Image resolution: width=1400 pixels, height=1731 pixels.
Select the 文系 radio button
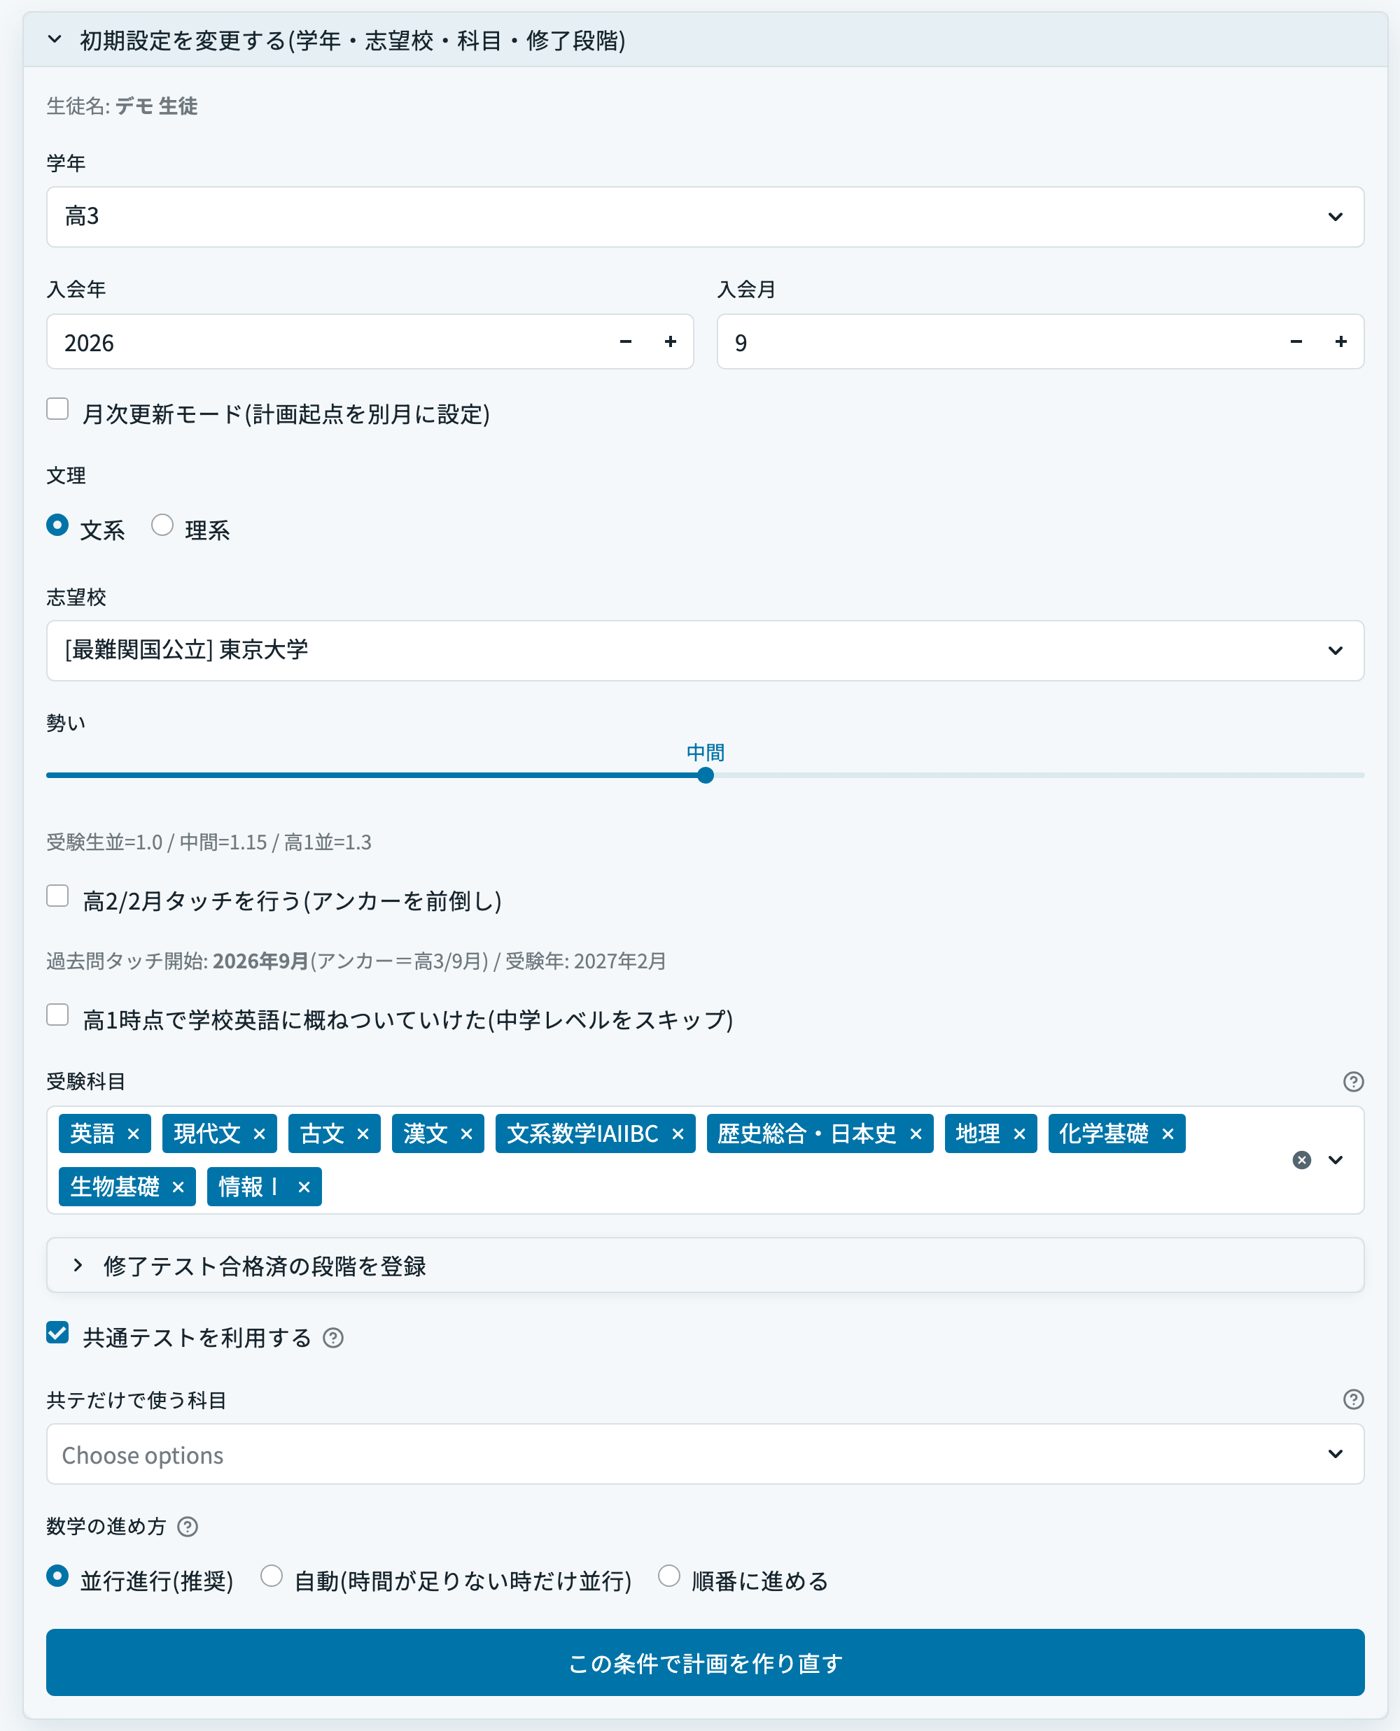click(x=58, y=525)
